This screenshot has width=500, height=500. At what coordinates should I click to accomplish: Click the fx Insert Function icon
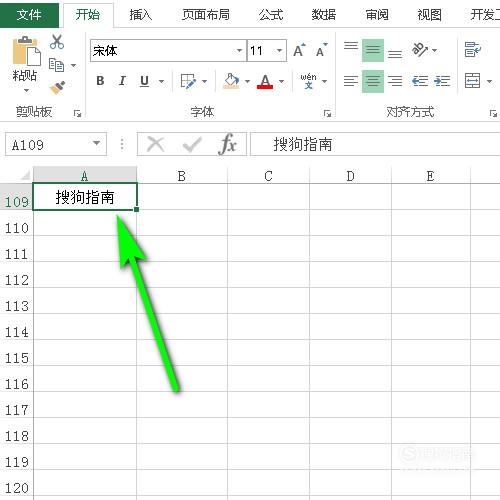[228, 144]
